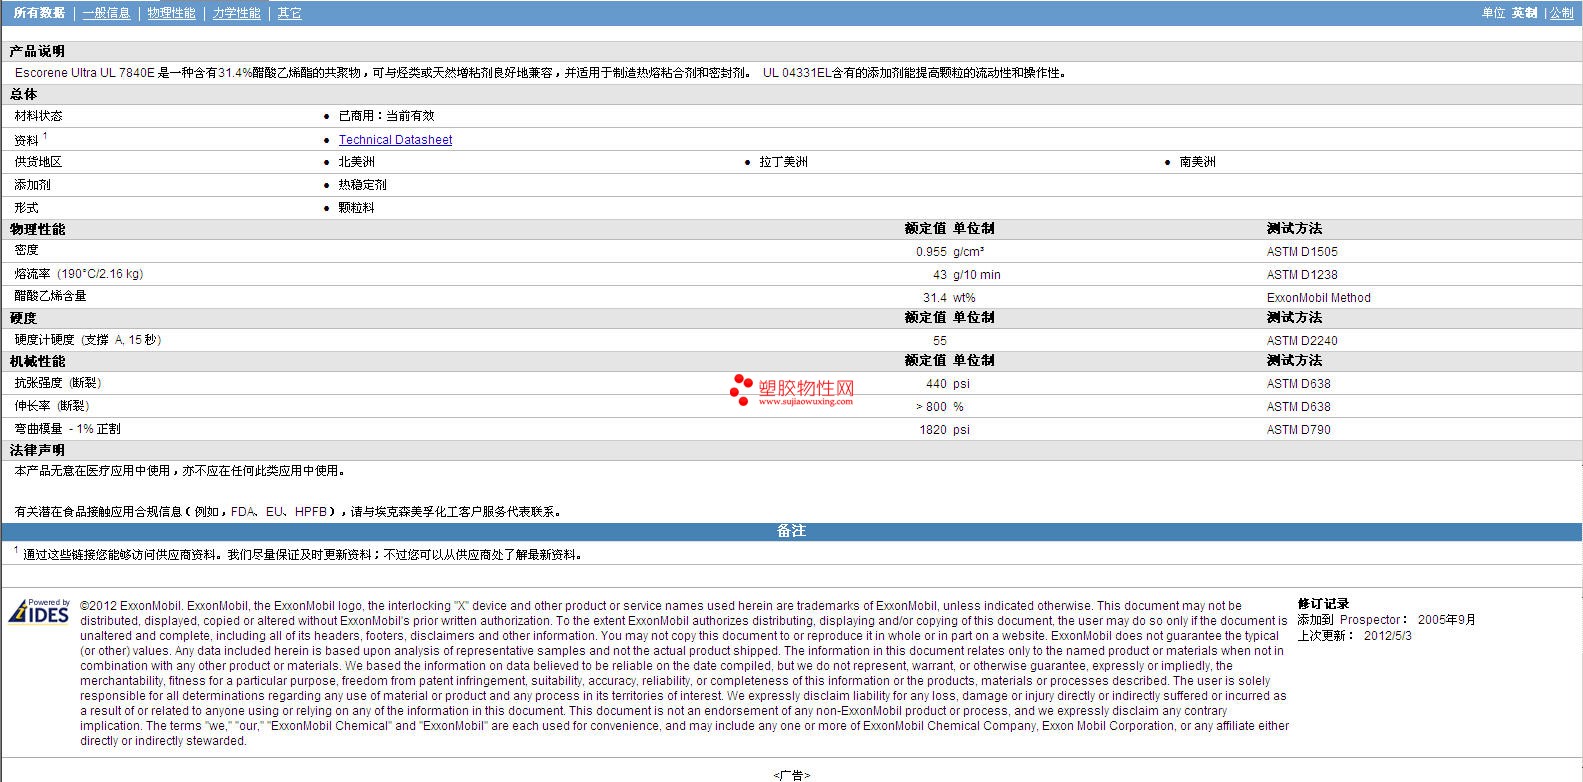Click the 熔流率 (190°C/2.16 kg) label
This screenshot has width=1583, height=782.
[x=78, y=274]
